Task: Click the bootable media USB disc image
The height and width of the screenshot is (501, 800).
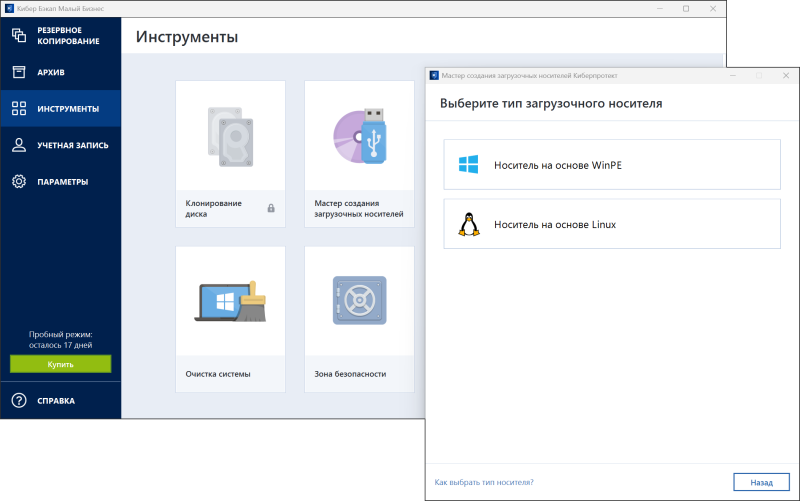Action: [359, 135]
